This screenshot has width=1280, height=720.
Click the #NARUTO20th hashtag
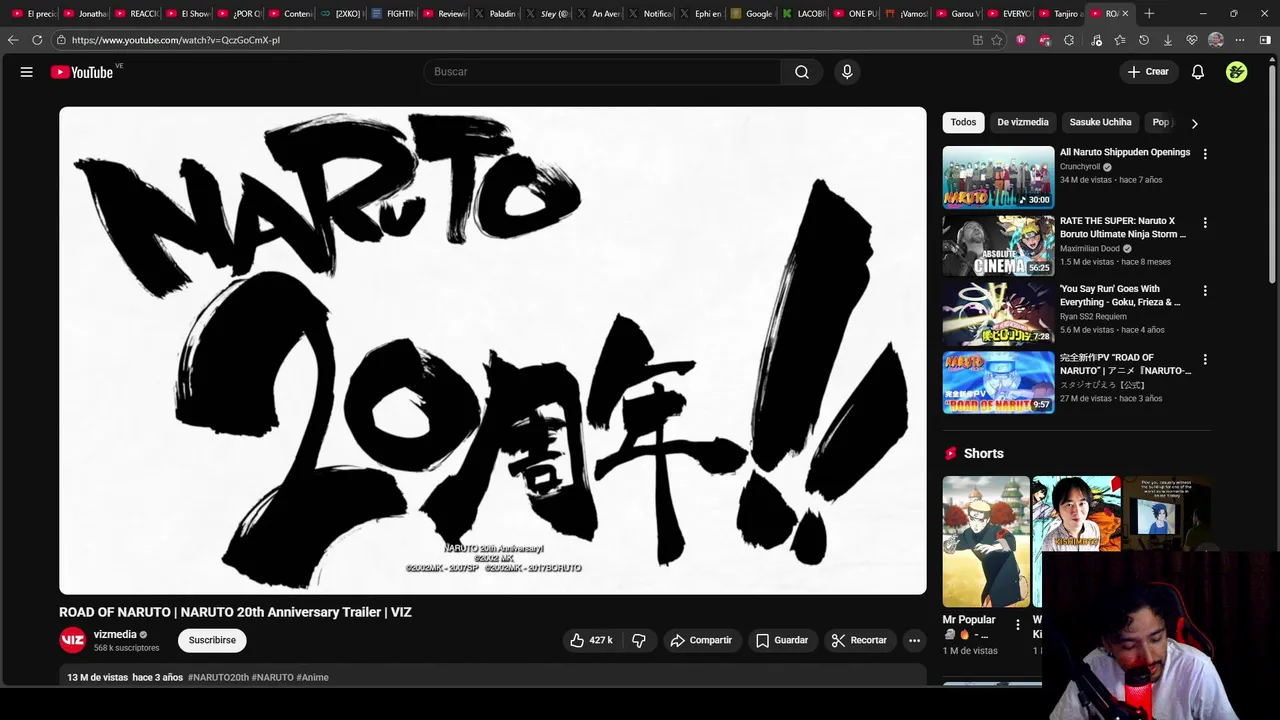218,677
